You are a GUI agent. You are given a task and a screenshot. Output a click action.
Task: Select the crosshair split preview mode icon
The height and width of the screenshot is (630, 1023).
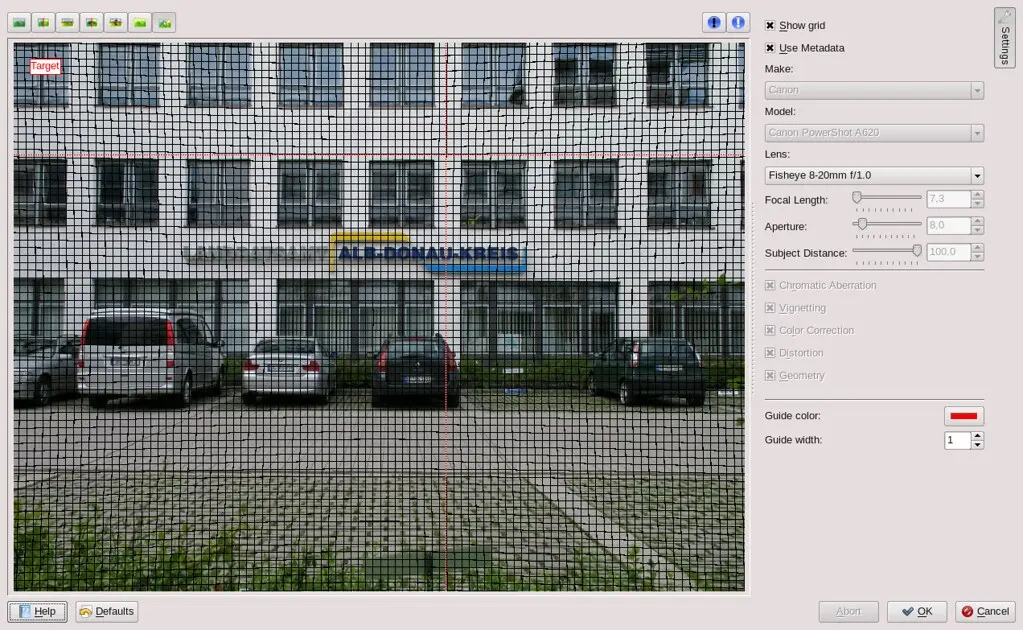coord(90,21)
